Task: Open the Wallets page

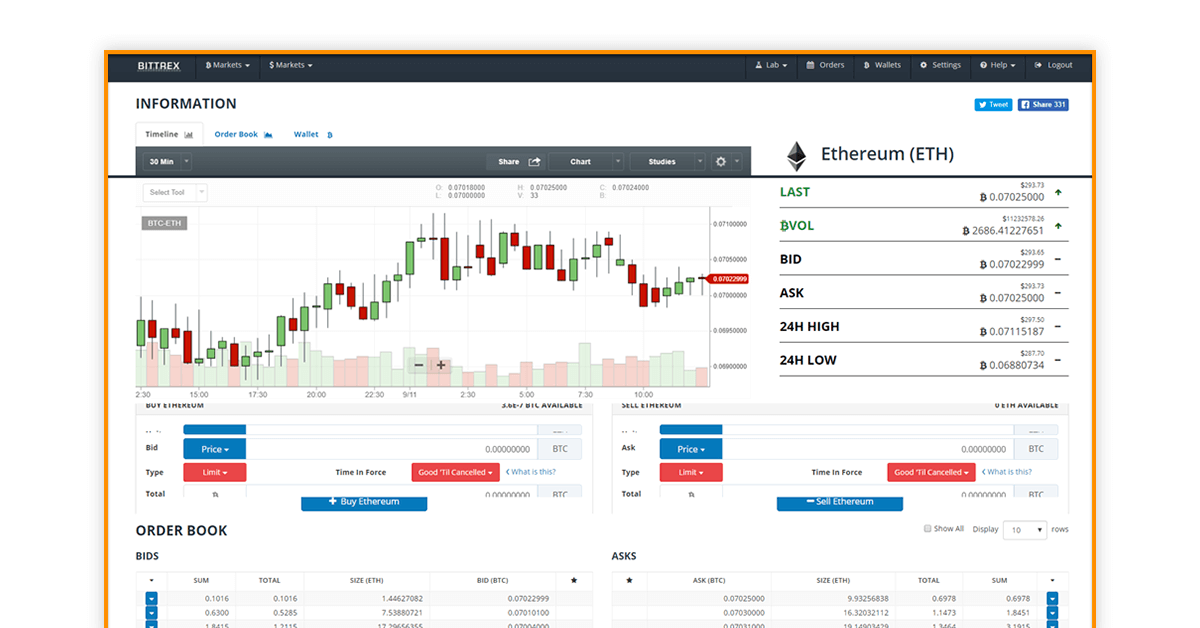Action: [x=882, y=66]
